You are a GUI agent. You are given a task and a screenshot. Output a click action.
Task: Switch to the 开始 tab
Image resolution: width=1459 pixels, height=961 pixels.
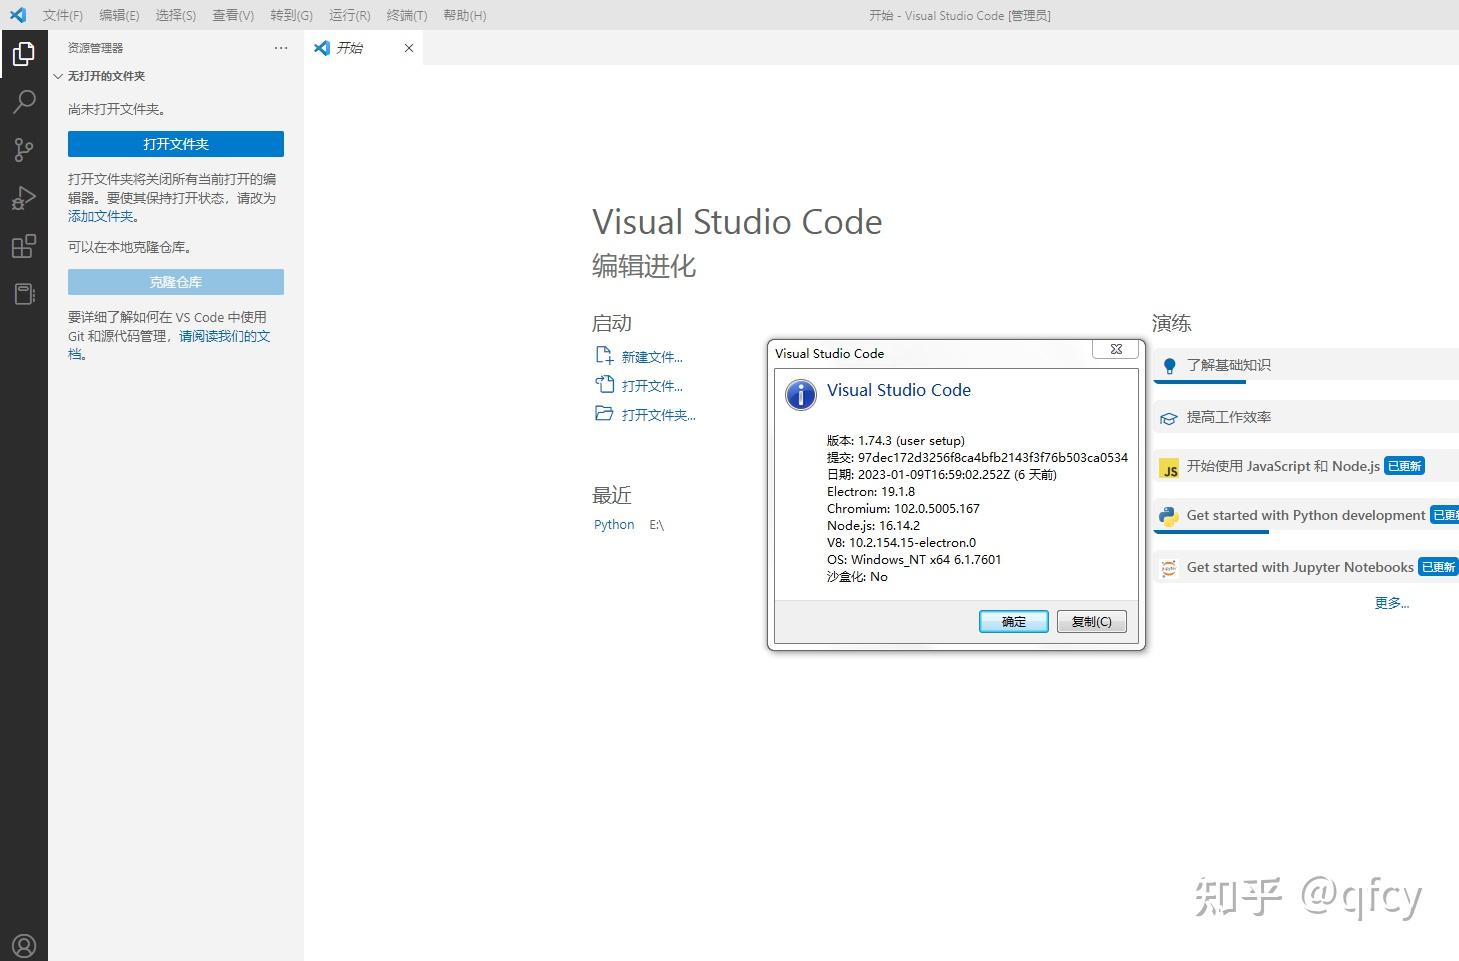[352, 47]
